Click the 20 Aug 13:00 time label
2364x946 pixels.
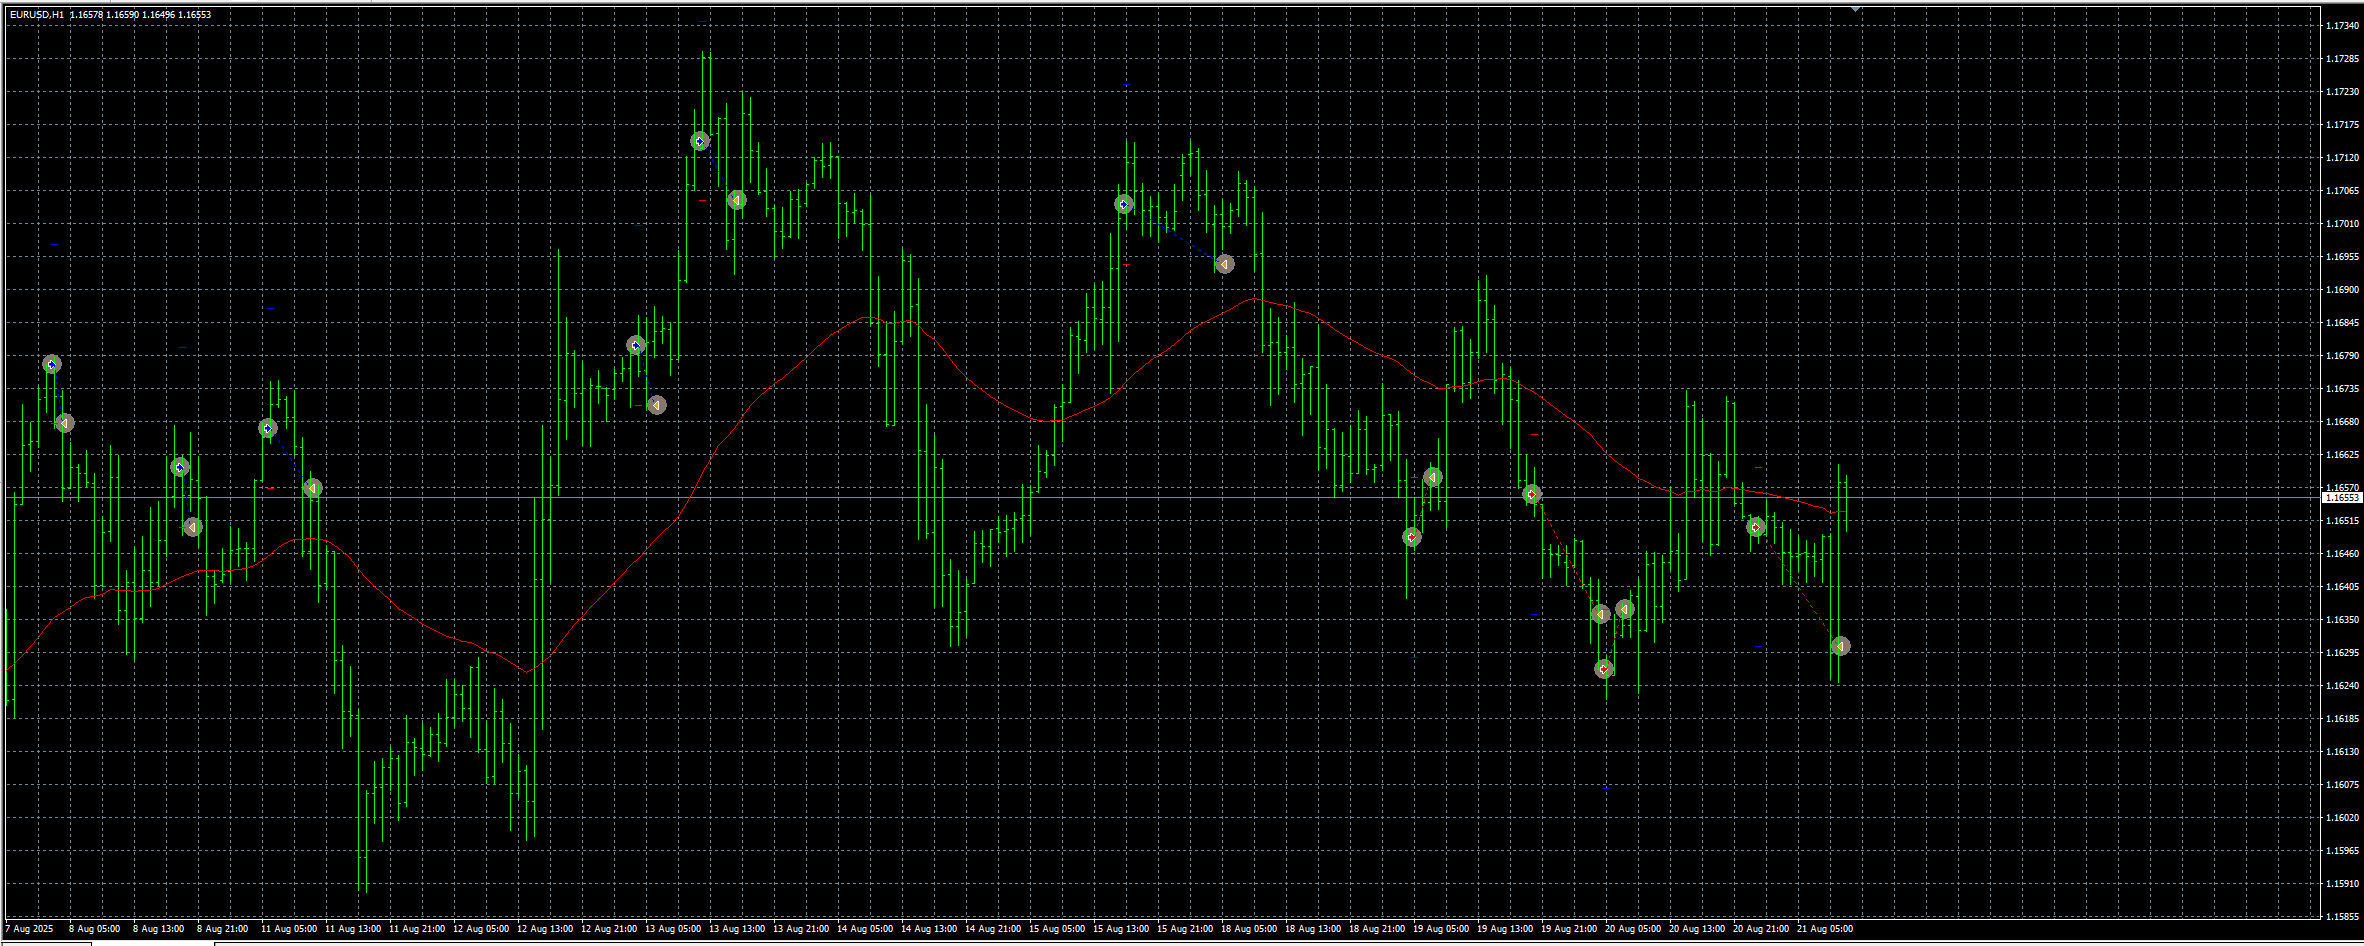pos(1697,929)
